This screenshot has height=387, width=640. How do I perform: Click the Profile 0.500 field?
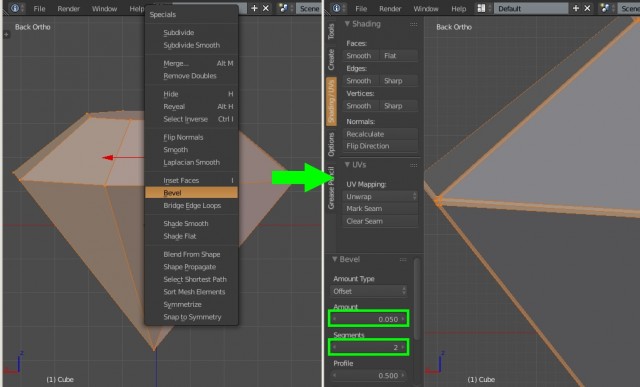point(369,376)
